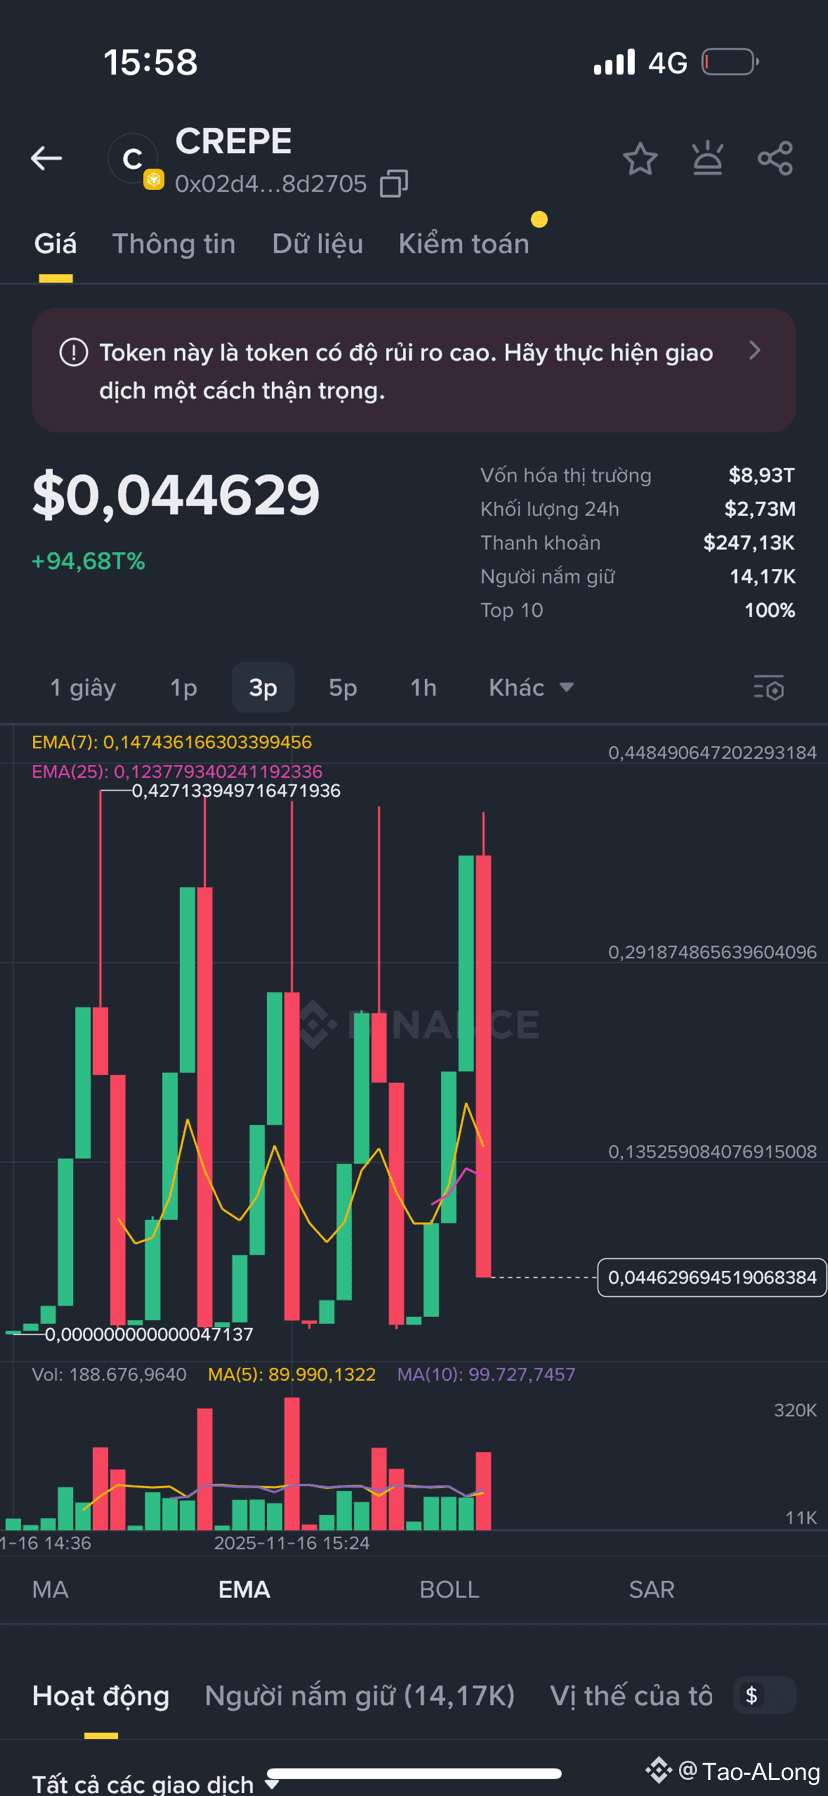828x1796 pixels.
Task: Open Hoạt động tab
Action: (101, 1696)
